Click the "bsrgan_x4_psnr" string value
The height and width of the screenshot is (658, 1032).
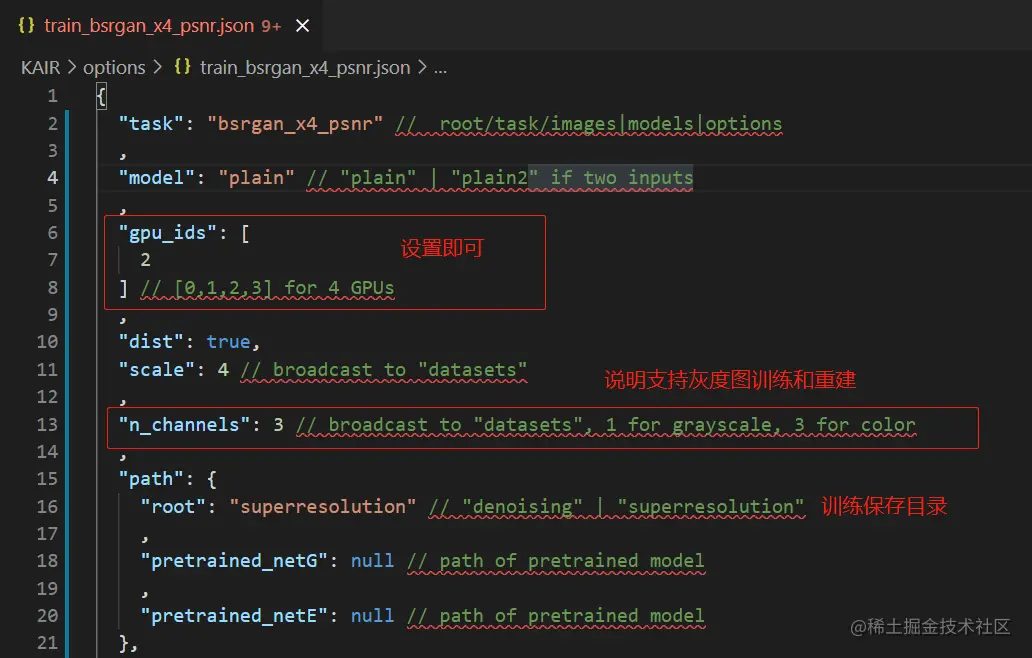tap(295, 124)
